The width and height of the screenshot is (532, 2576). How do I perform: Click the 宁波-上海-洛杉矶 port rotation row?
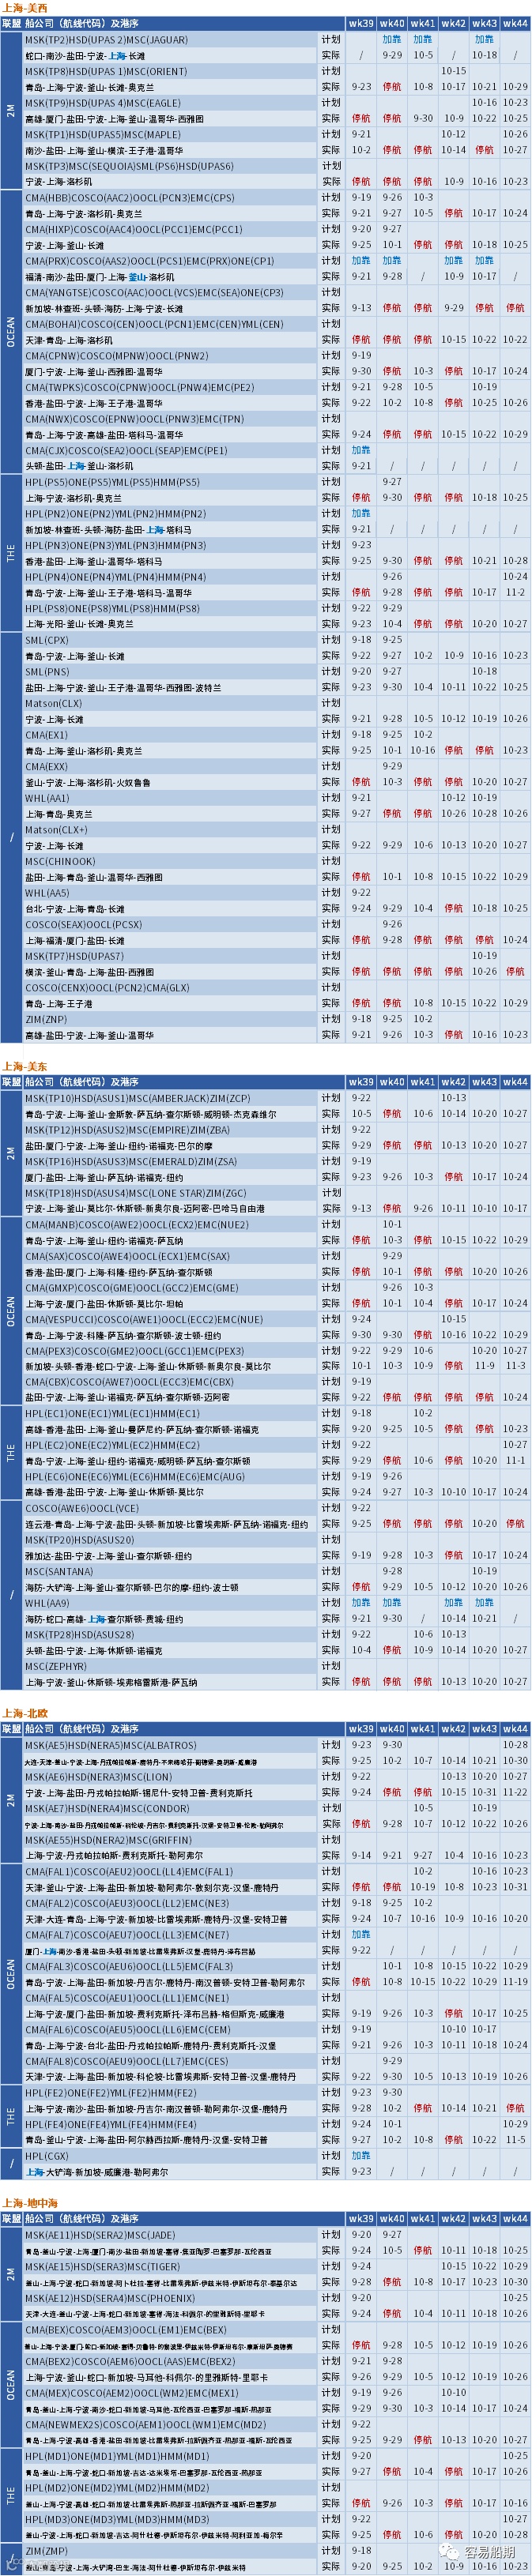(170, 182)
